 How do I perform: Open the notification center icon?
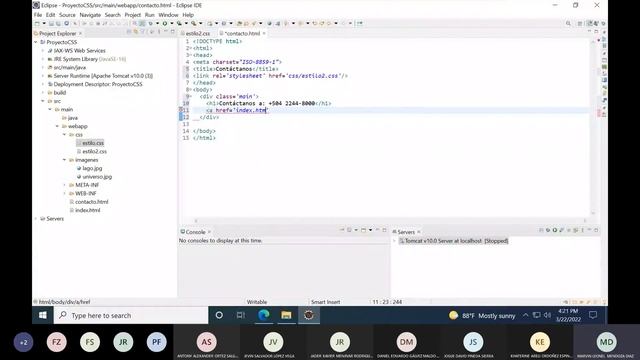tap(593, 315)
